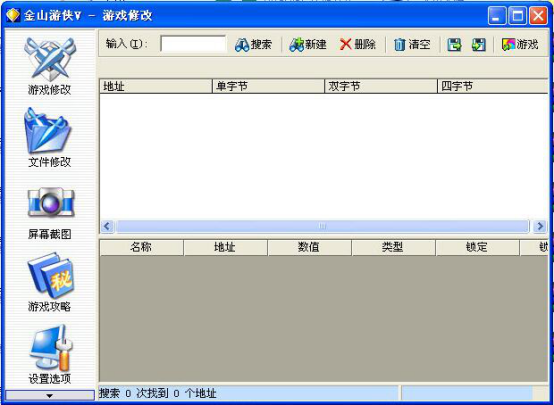Sort by 单字节 column header

268,86
